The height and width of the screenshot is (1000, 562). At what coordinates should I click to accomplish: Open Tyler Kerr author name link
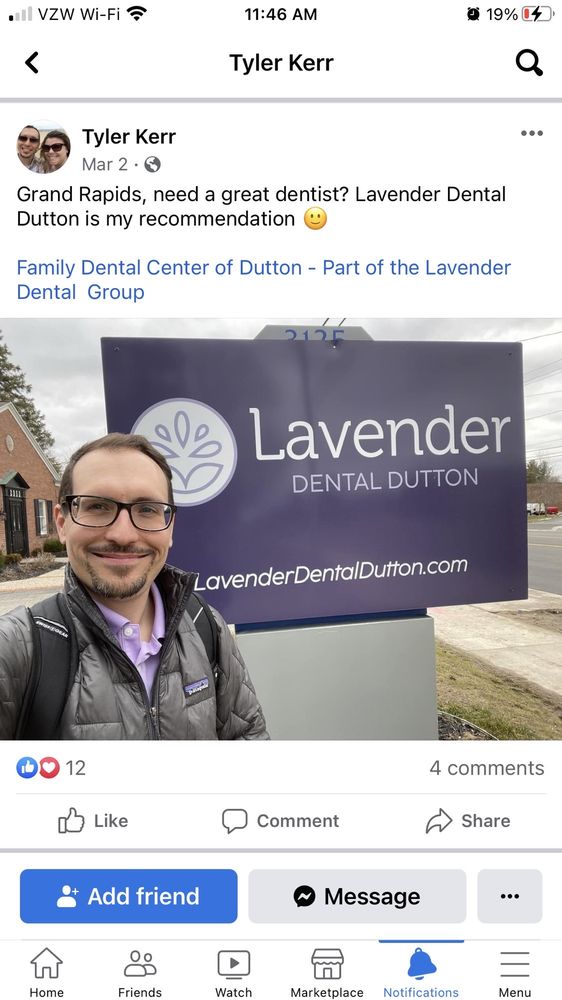(129, 136)
